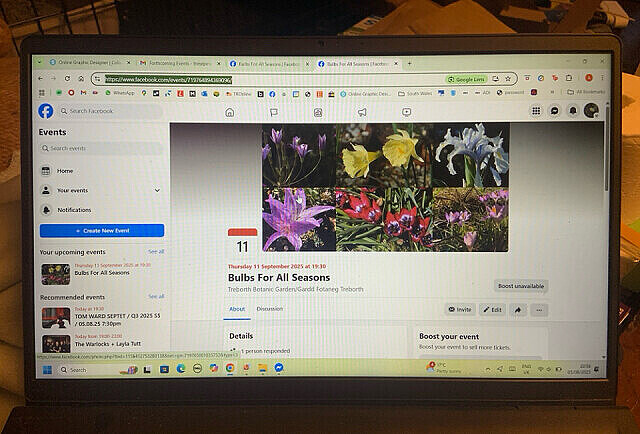Close the Online Graphic Designer tab

[x=129, y=62]
